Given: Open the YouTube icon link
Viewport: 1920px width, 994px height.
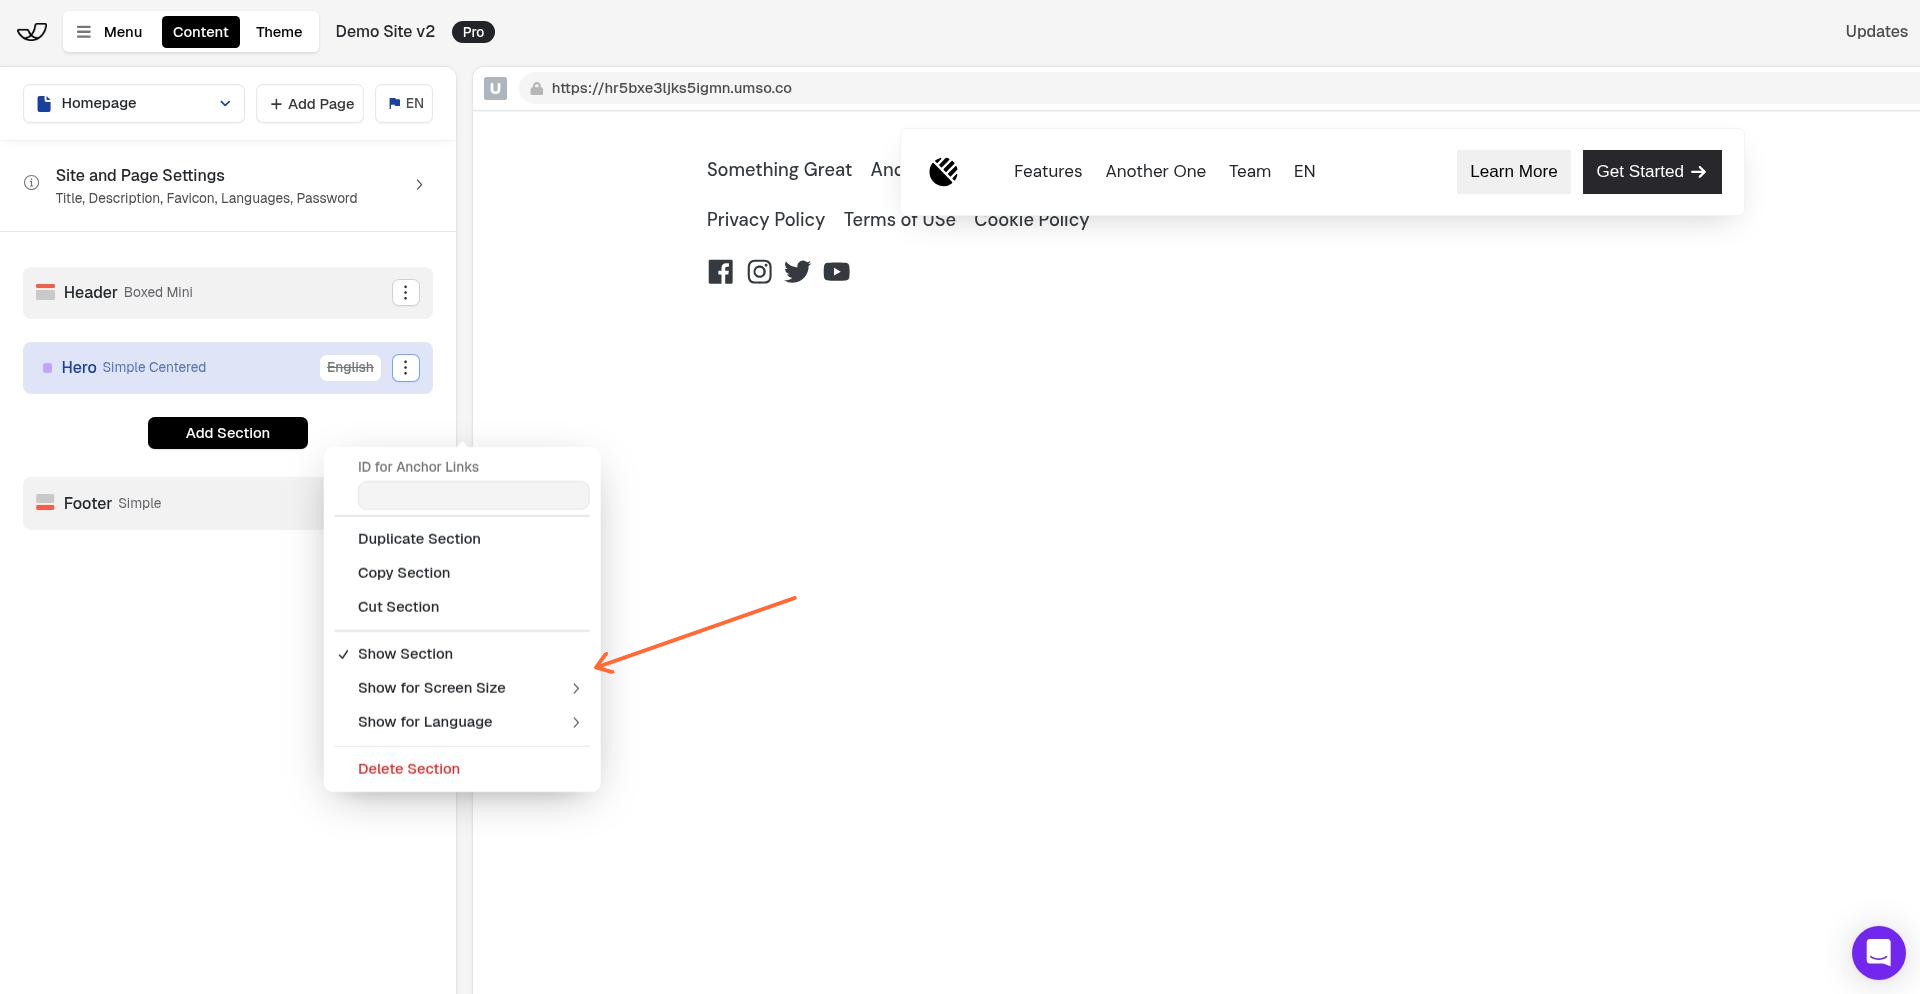Looking at the screenshot, I should [836, 271].
